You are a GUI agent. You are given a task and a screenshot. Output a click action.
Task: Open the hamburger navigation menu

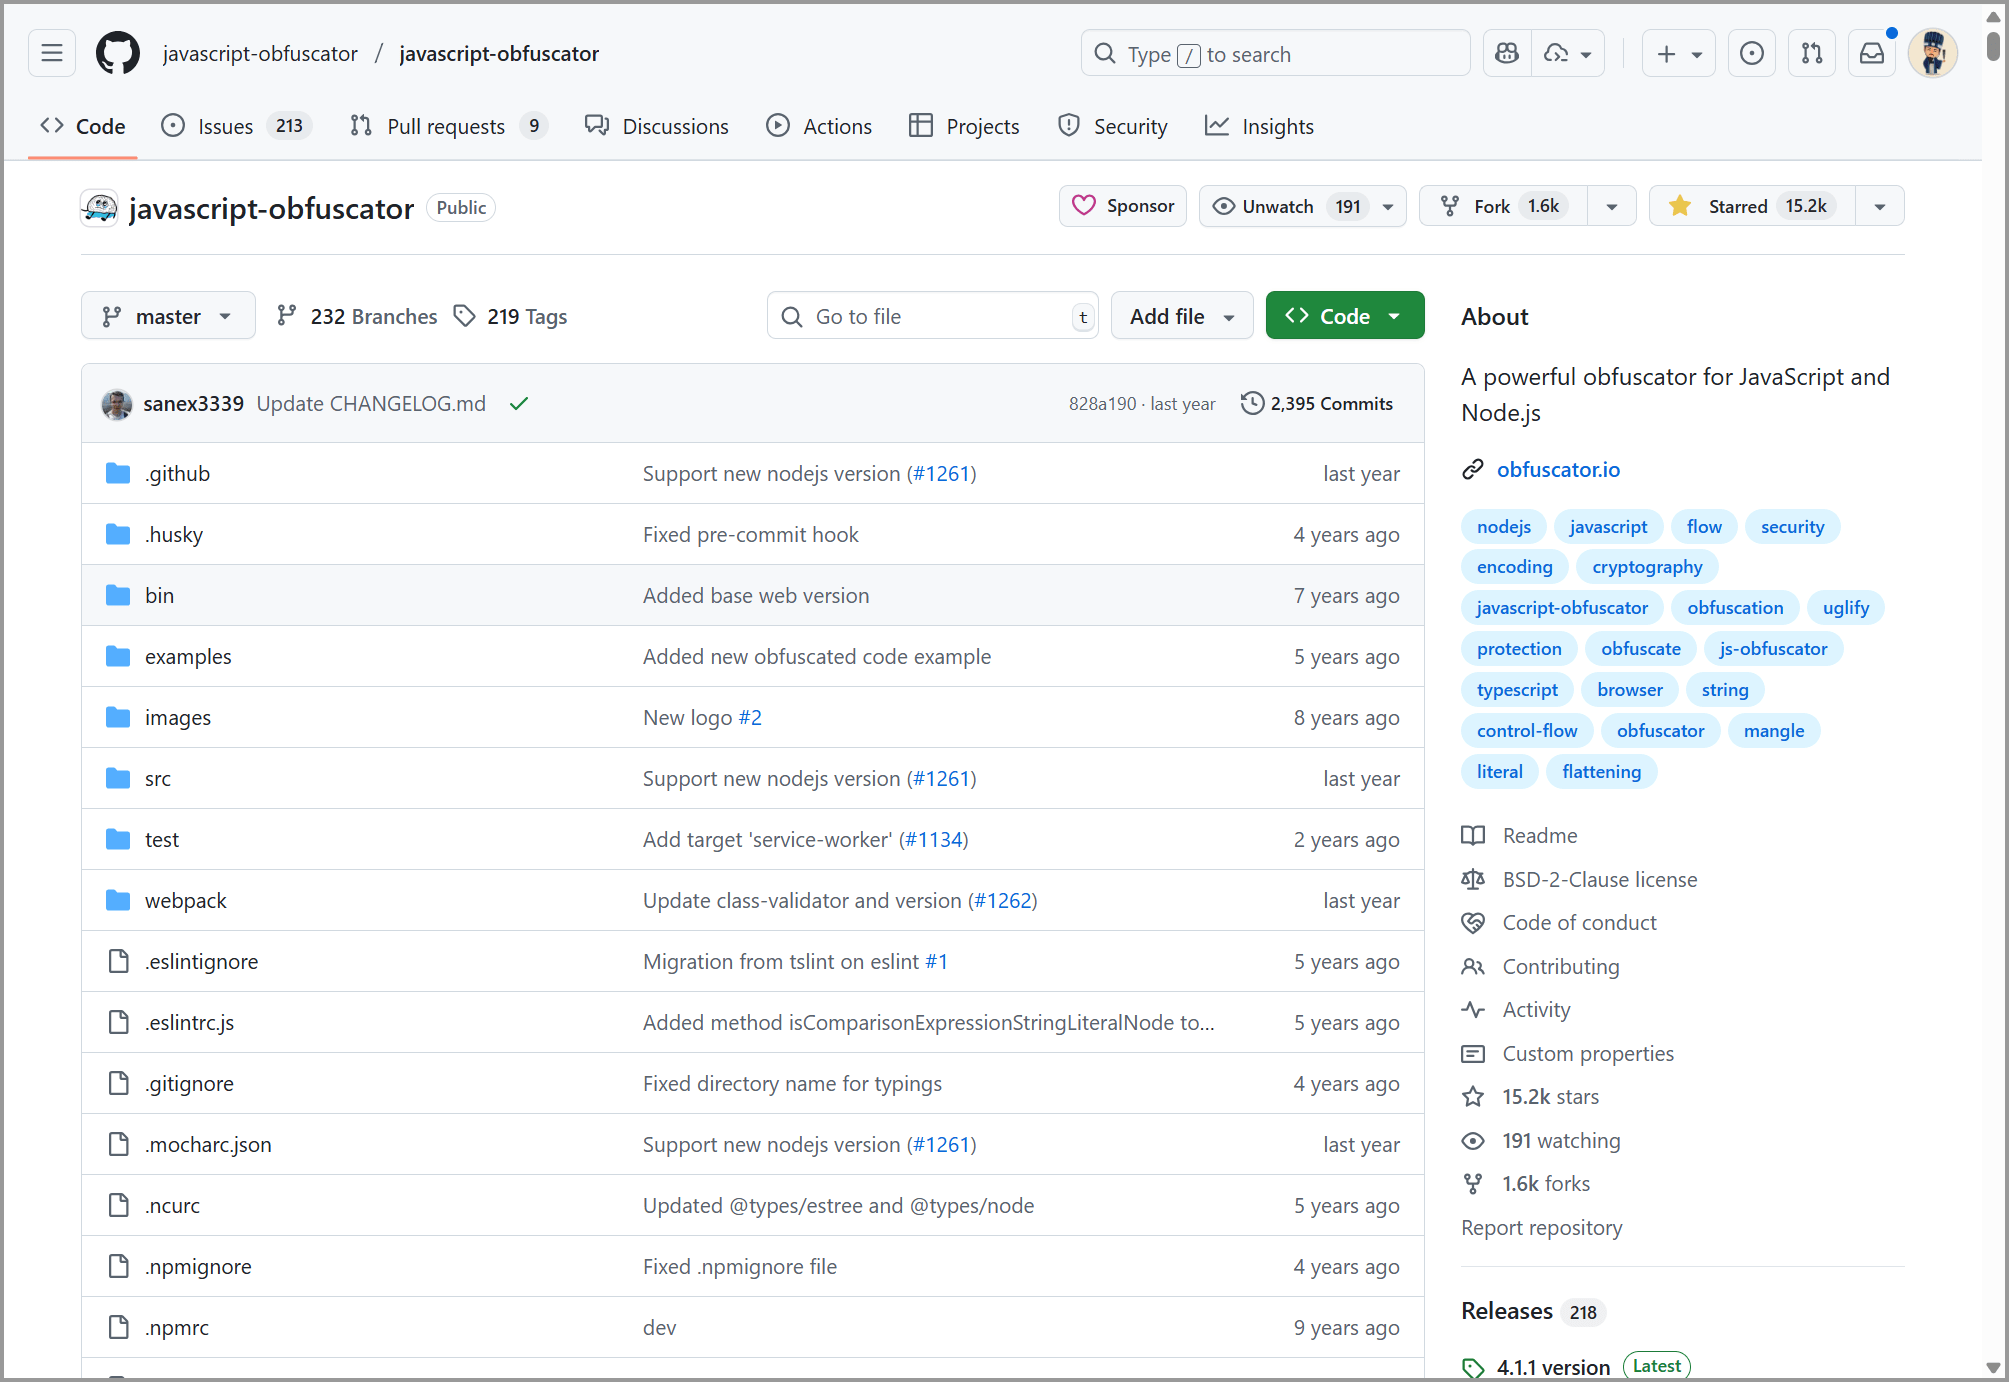click(52, 54)
